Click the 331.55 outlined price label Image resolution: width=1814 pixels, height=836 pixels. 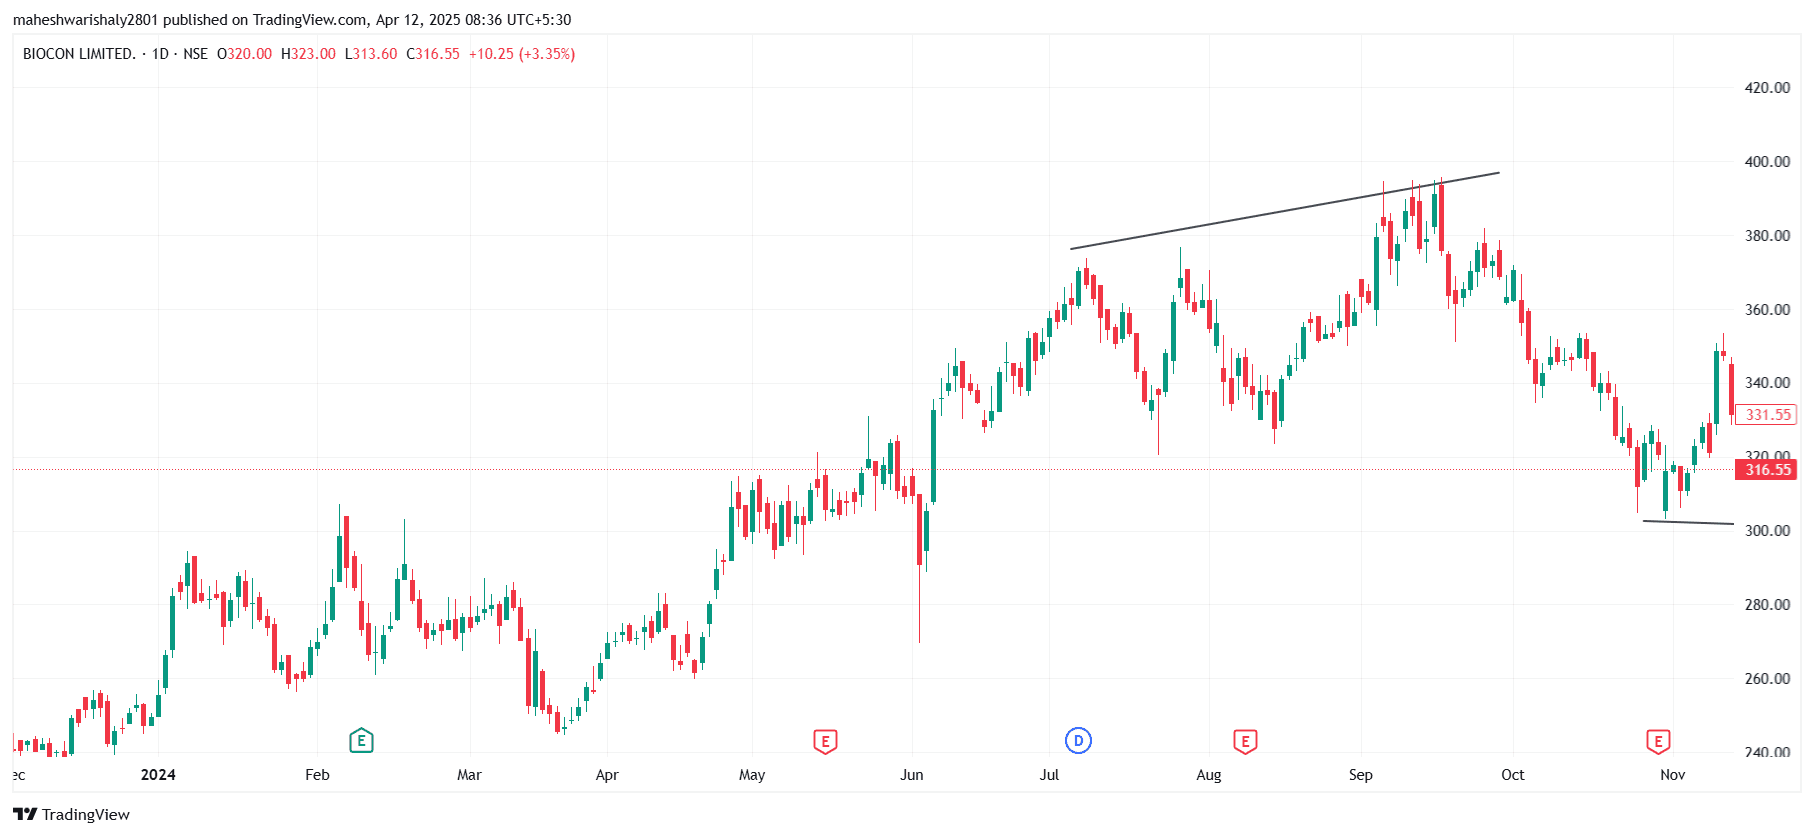point(1767,414)
